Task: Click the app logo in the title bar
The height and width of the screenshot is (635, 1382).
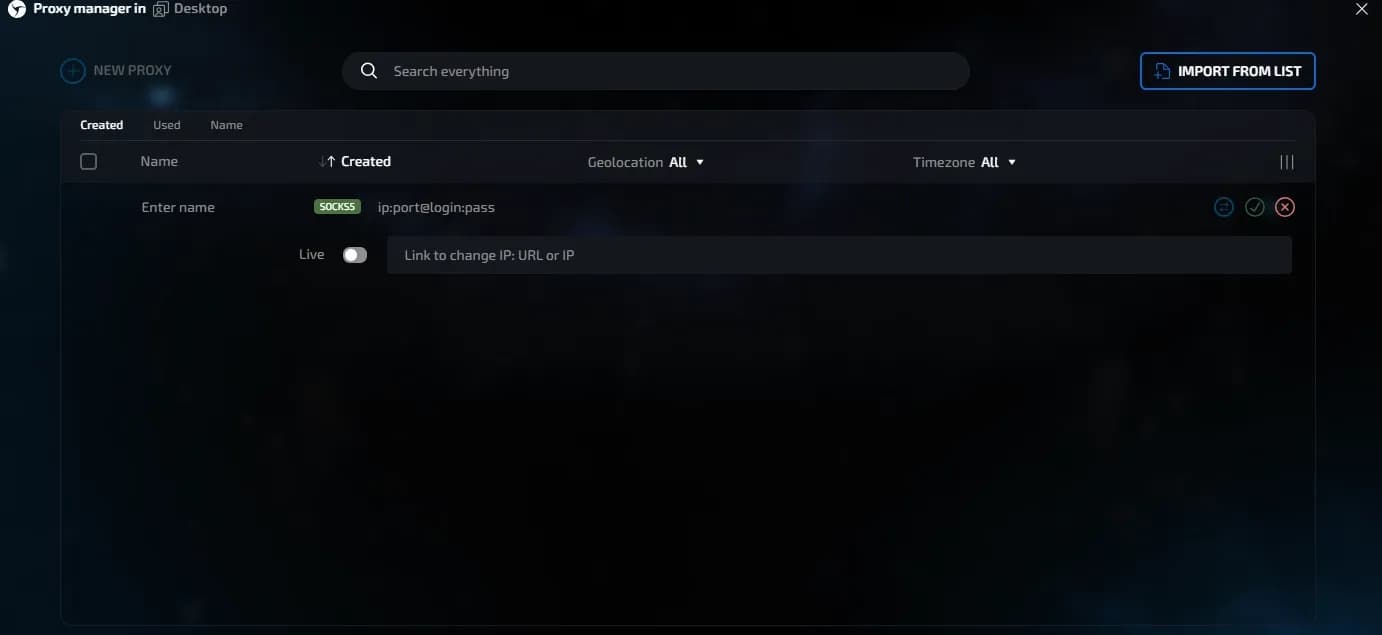Action: pos(16,9)
